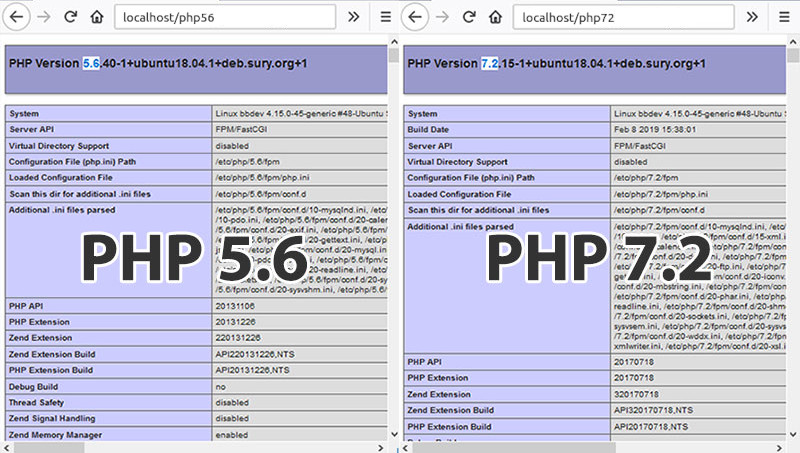The height and width of the screenshot is (453, 800).
Task: Click '/etc/php/5.6/fpm/conf.d' value
Action: tap(261, 194)
